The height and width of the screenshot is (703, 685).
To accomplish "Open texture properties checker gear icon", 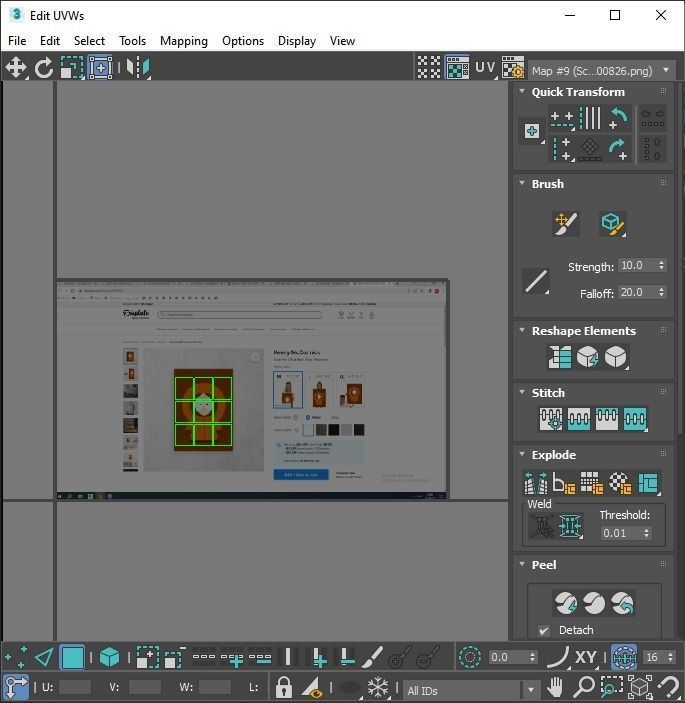I will (513, 67).
